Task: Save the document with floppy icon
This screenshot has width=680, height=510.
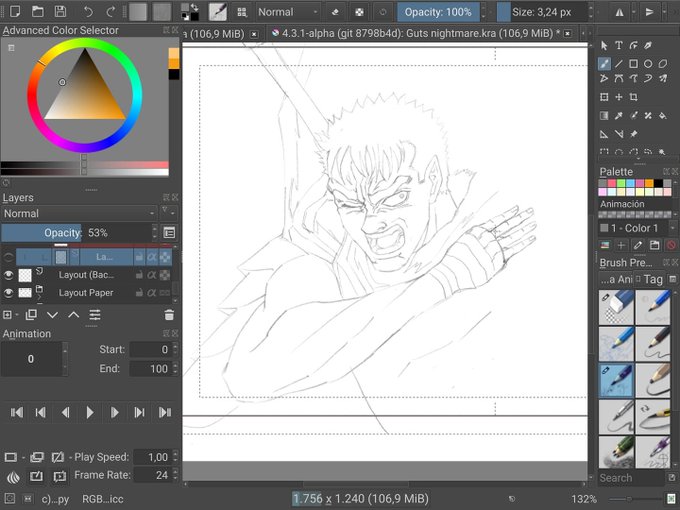Action: (x=60, y=11)
